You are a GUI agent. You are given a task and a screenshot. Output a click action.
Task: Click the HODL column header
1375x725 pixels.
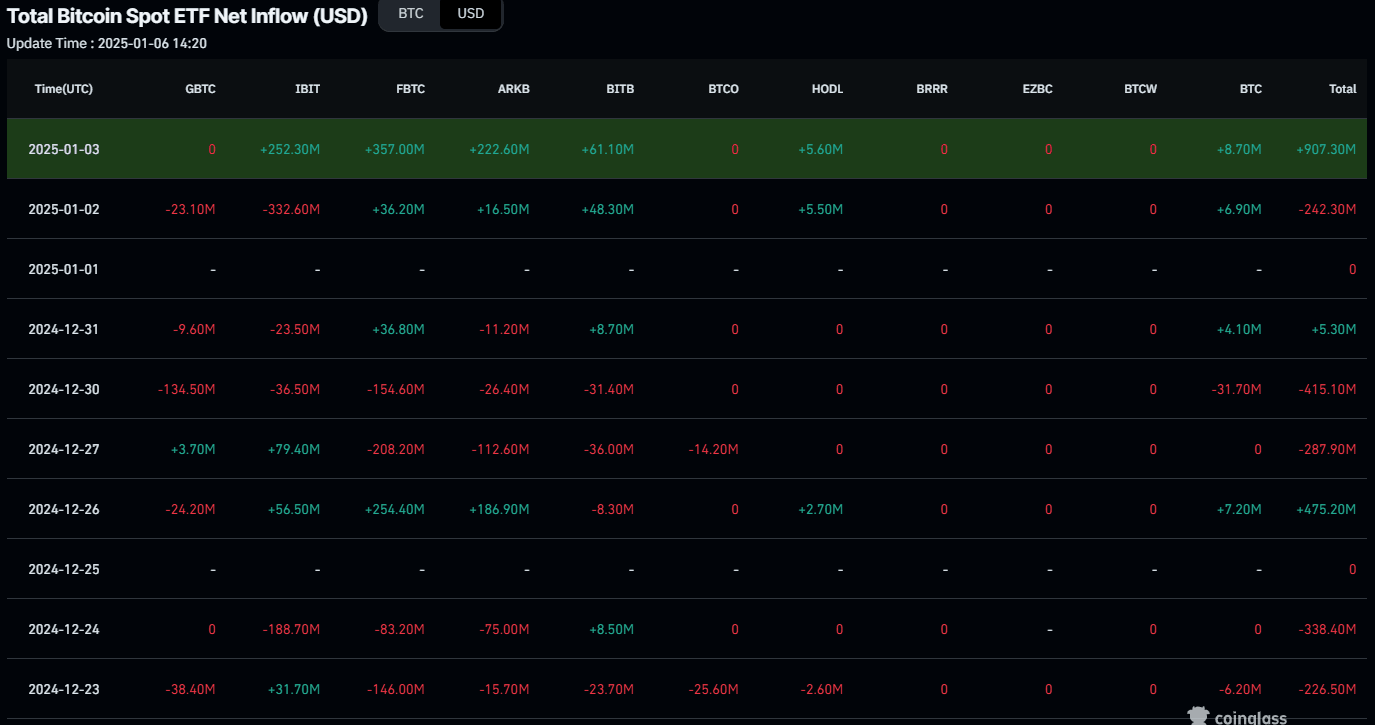click(827, 89)
